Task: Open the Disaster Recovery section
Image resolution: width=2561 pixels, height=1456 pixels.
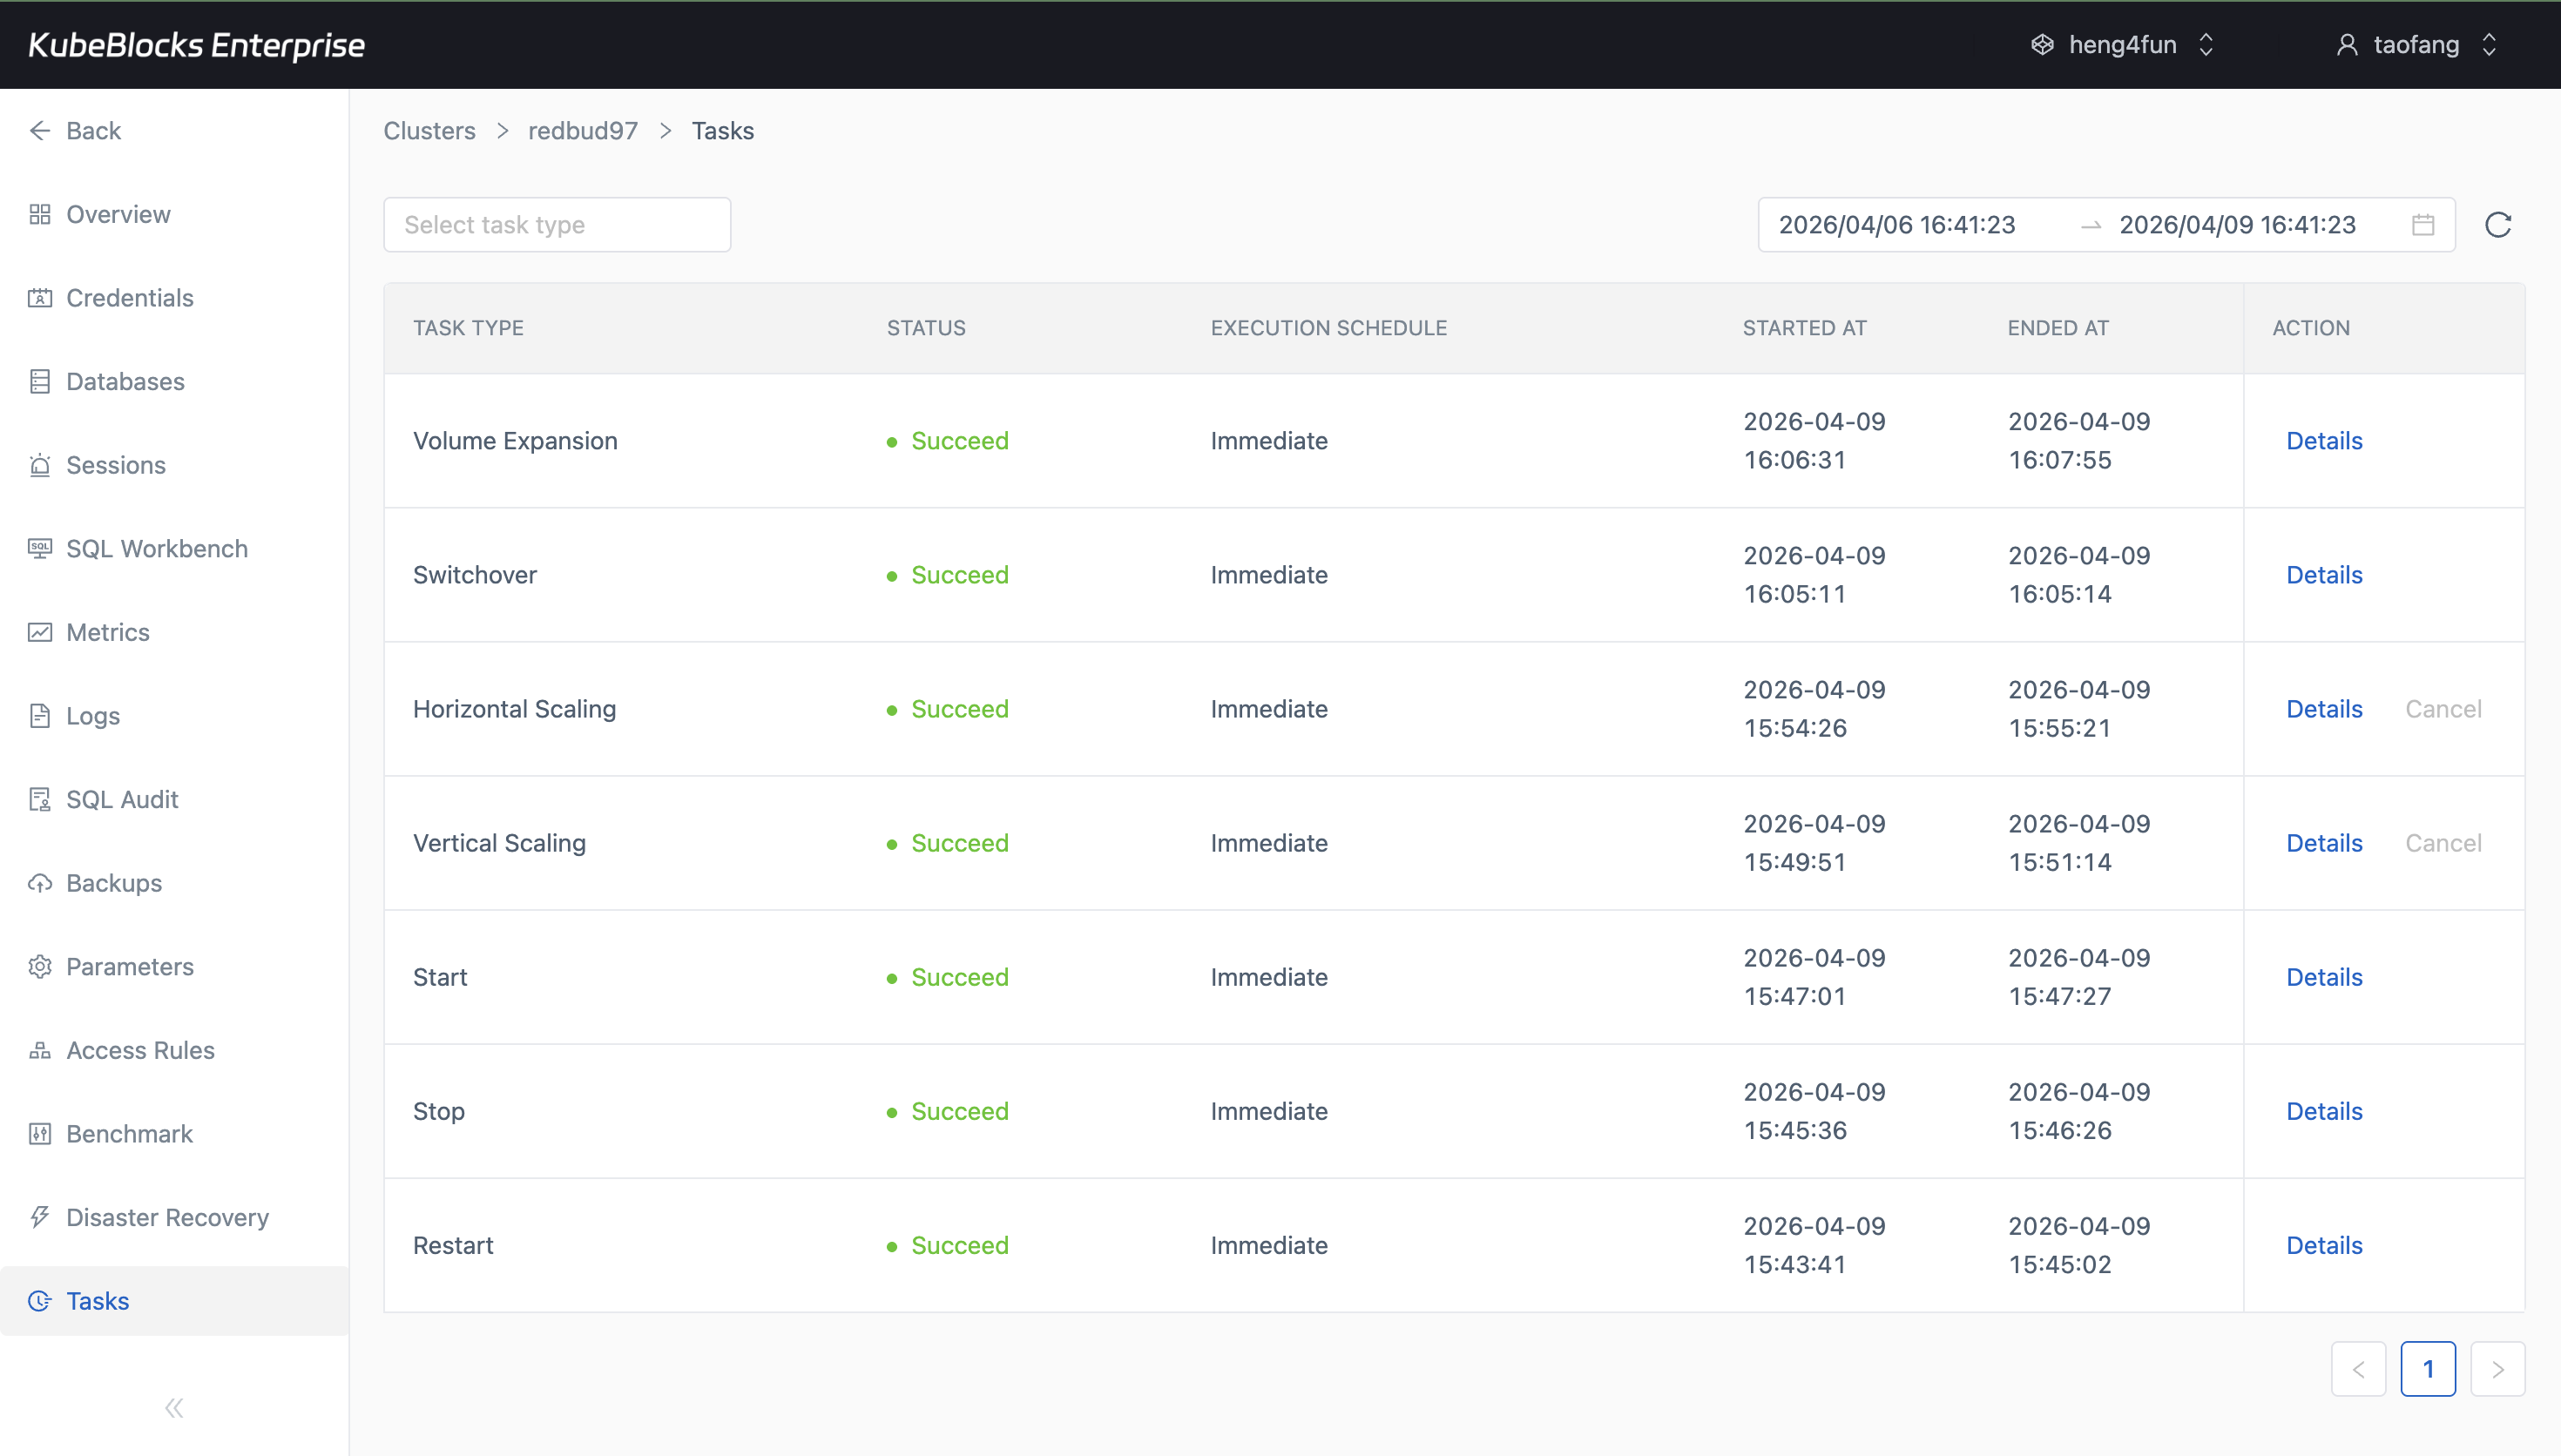Action: 167,1217
